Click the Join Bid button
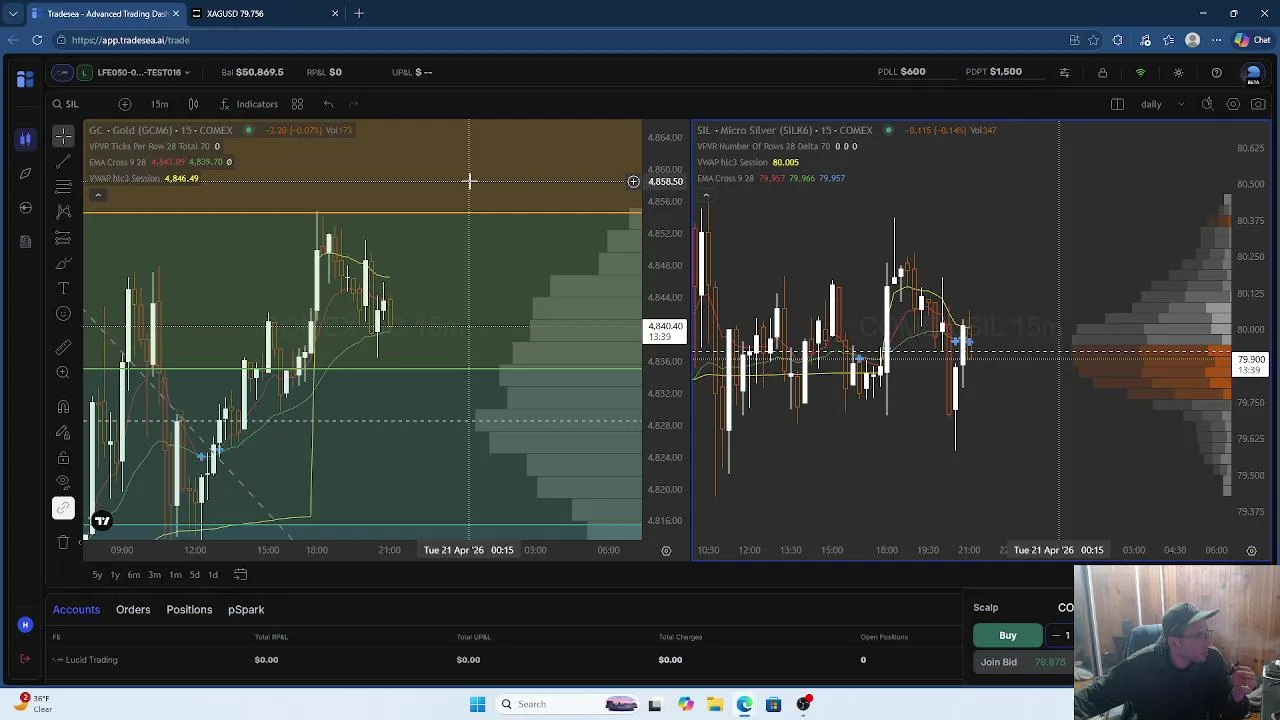The width and height of the screenshot is (1280, 720). coord(1023,662)
